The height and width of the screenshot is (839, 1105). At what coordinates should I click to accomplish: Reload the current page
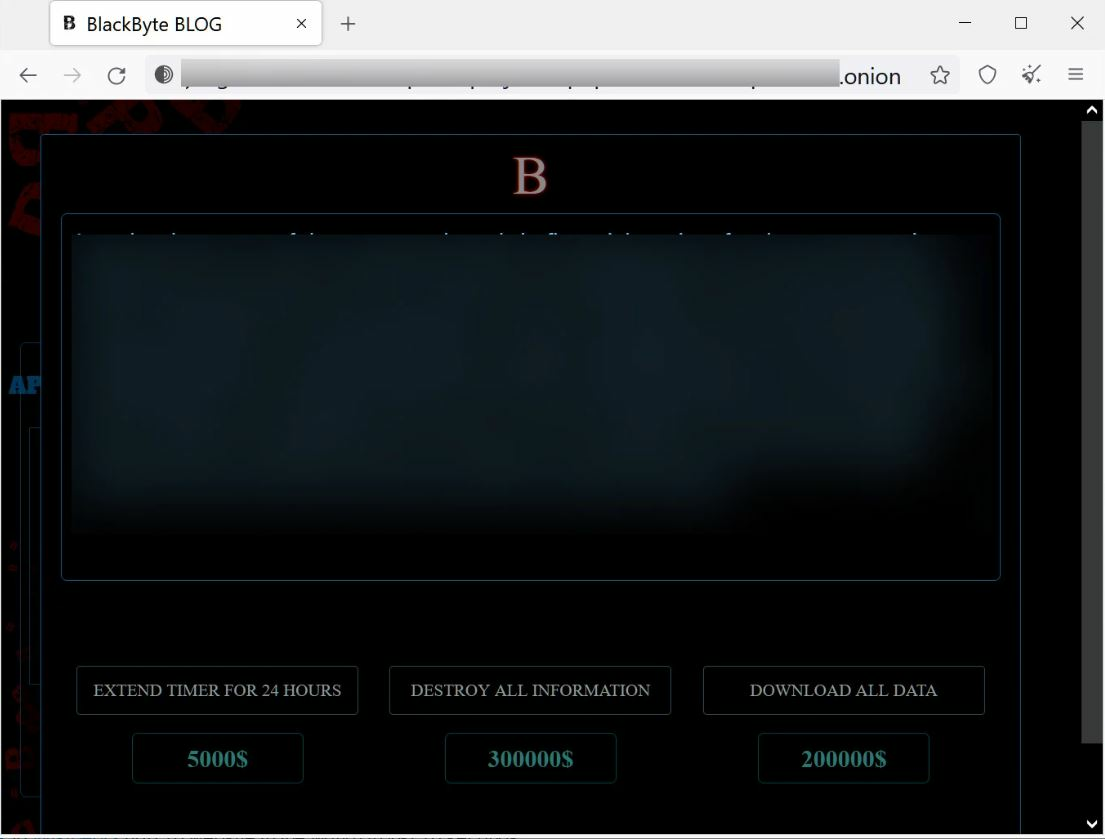(x=116, y=76)
